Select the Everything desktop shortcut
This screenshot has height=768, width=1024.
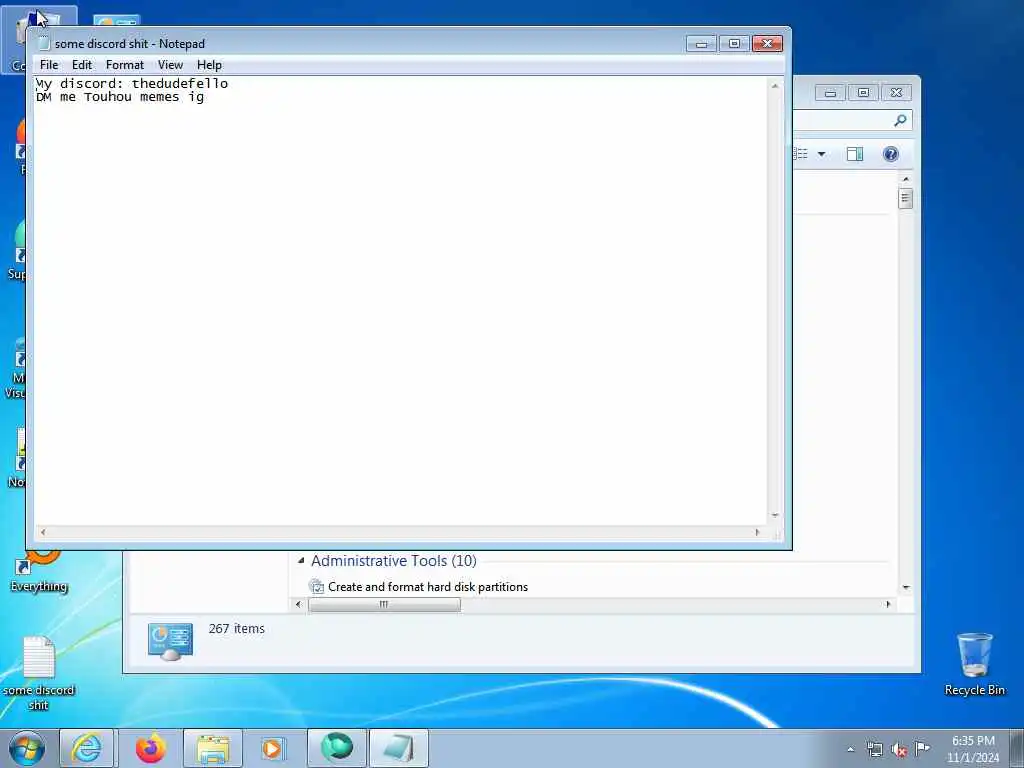click(x=39, y=571)
